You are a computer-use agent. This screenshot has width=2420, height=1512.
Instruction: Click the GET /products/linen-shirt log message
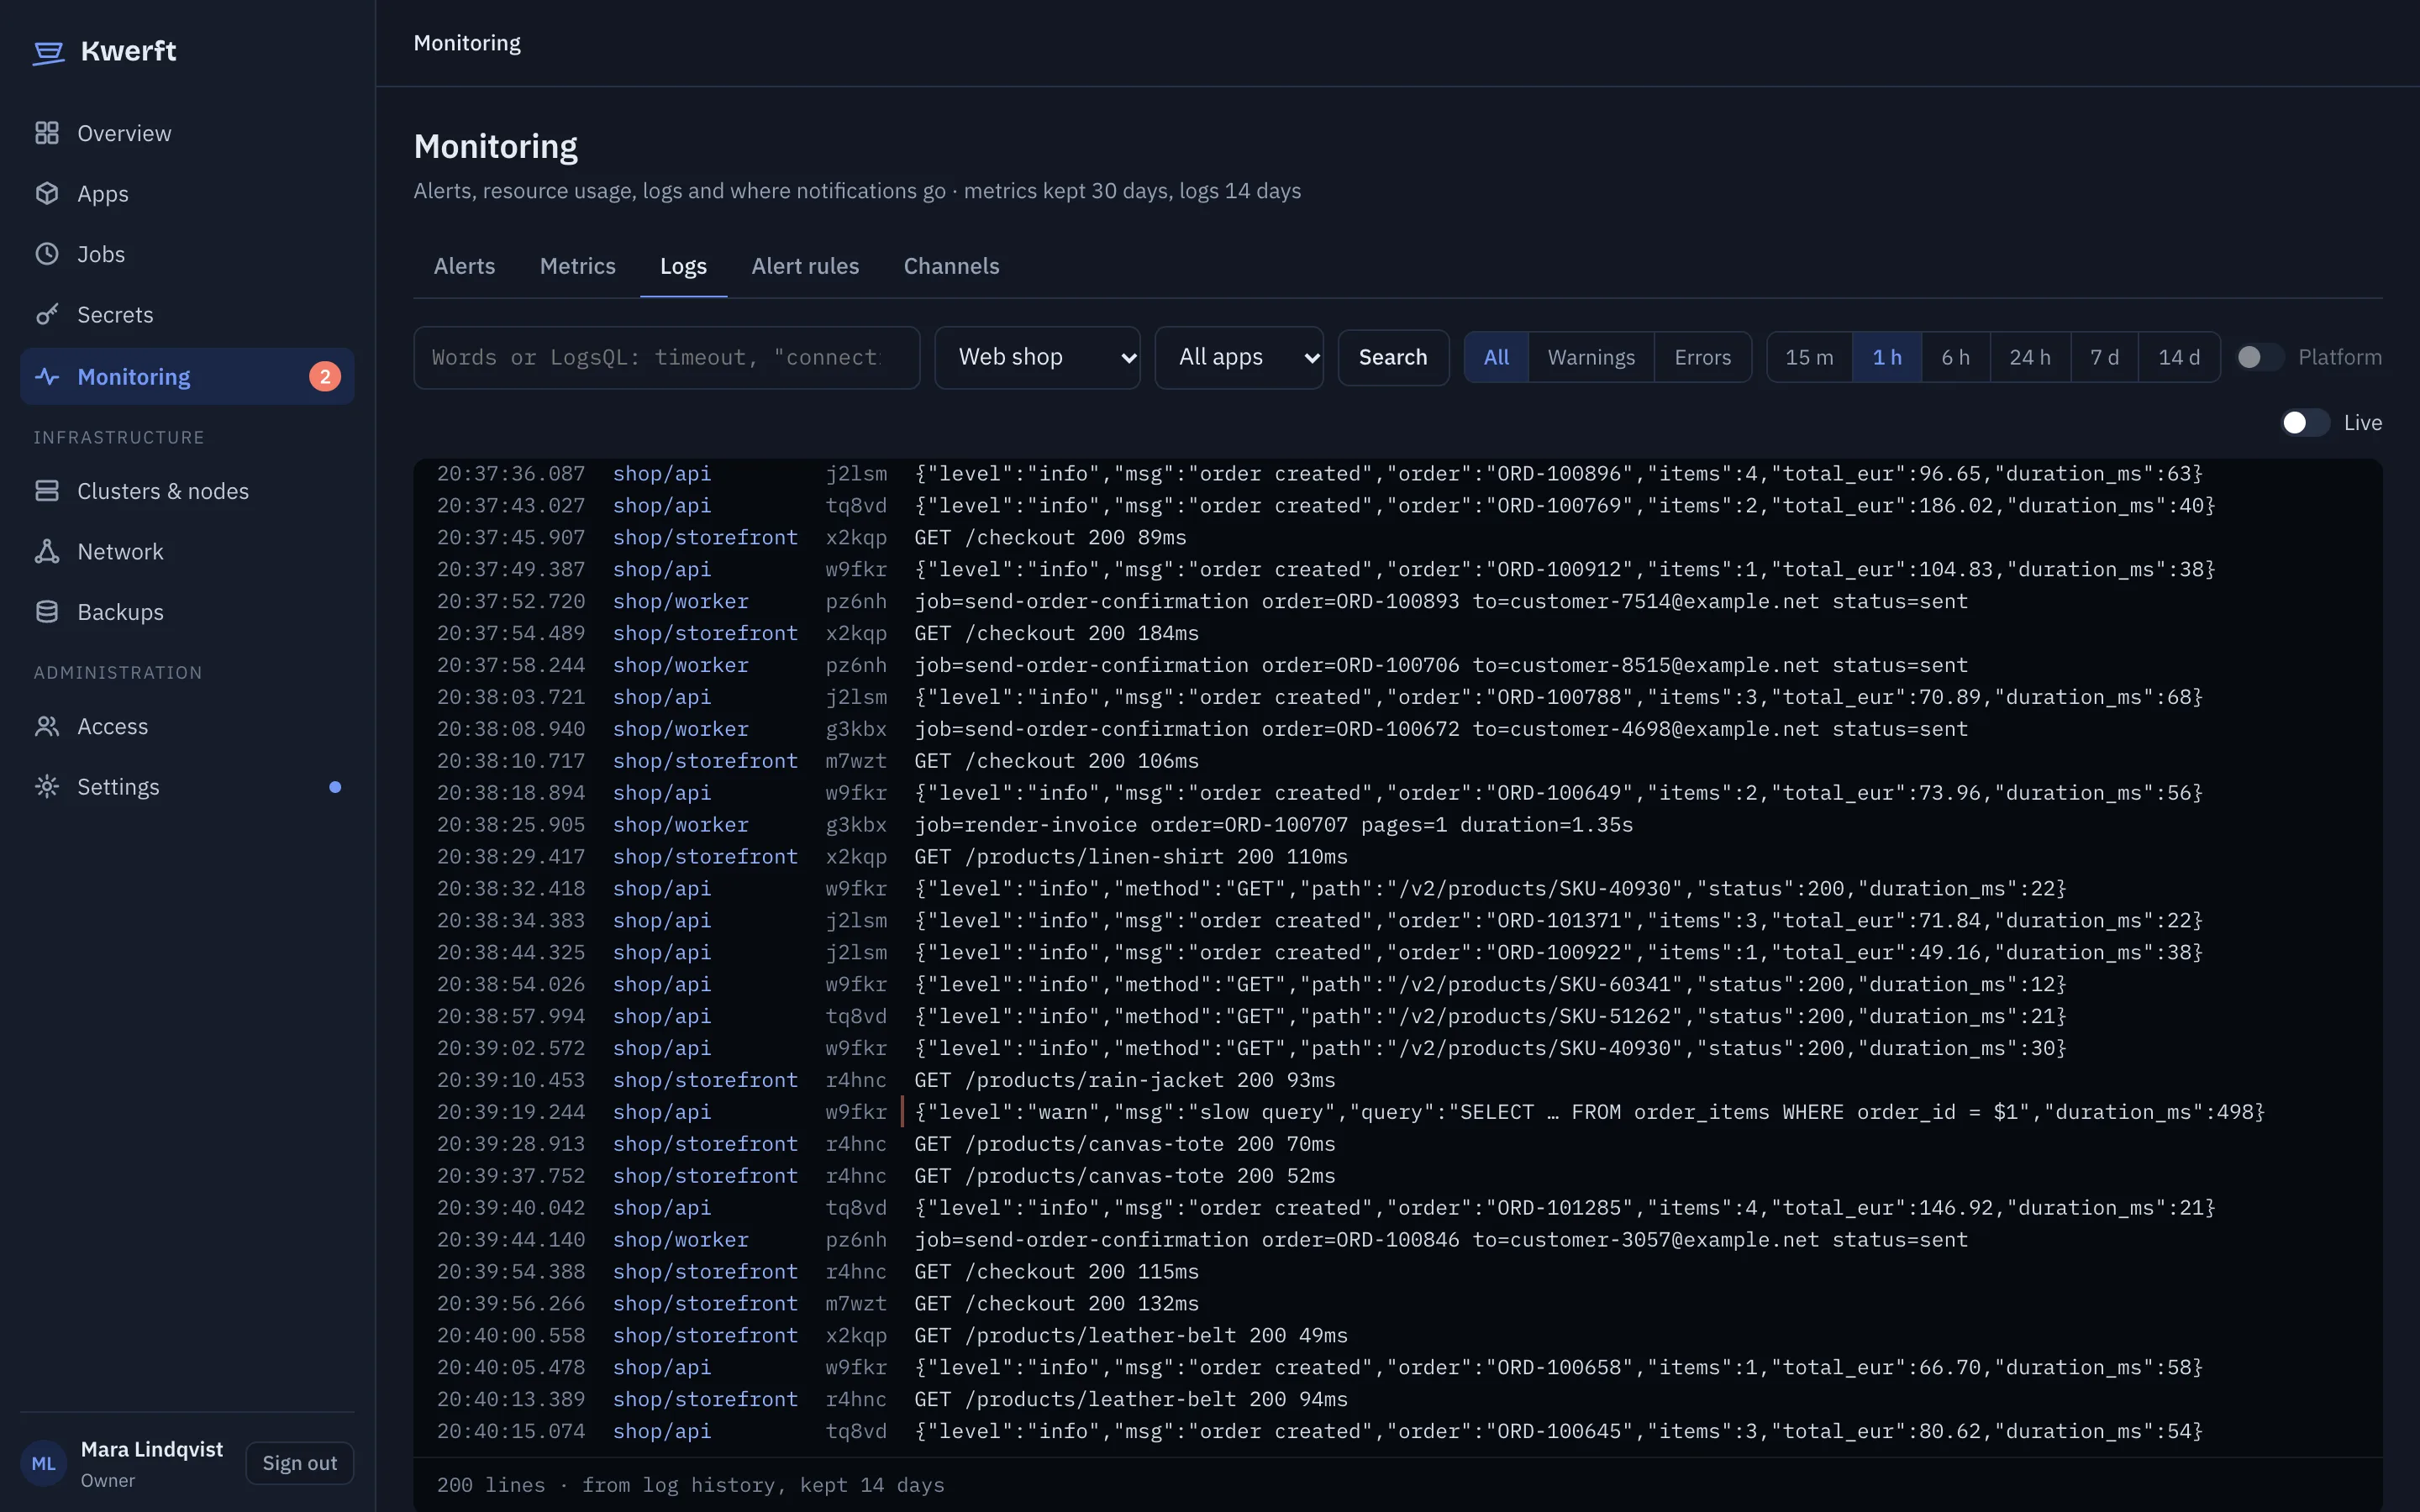click(1131, 857)
